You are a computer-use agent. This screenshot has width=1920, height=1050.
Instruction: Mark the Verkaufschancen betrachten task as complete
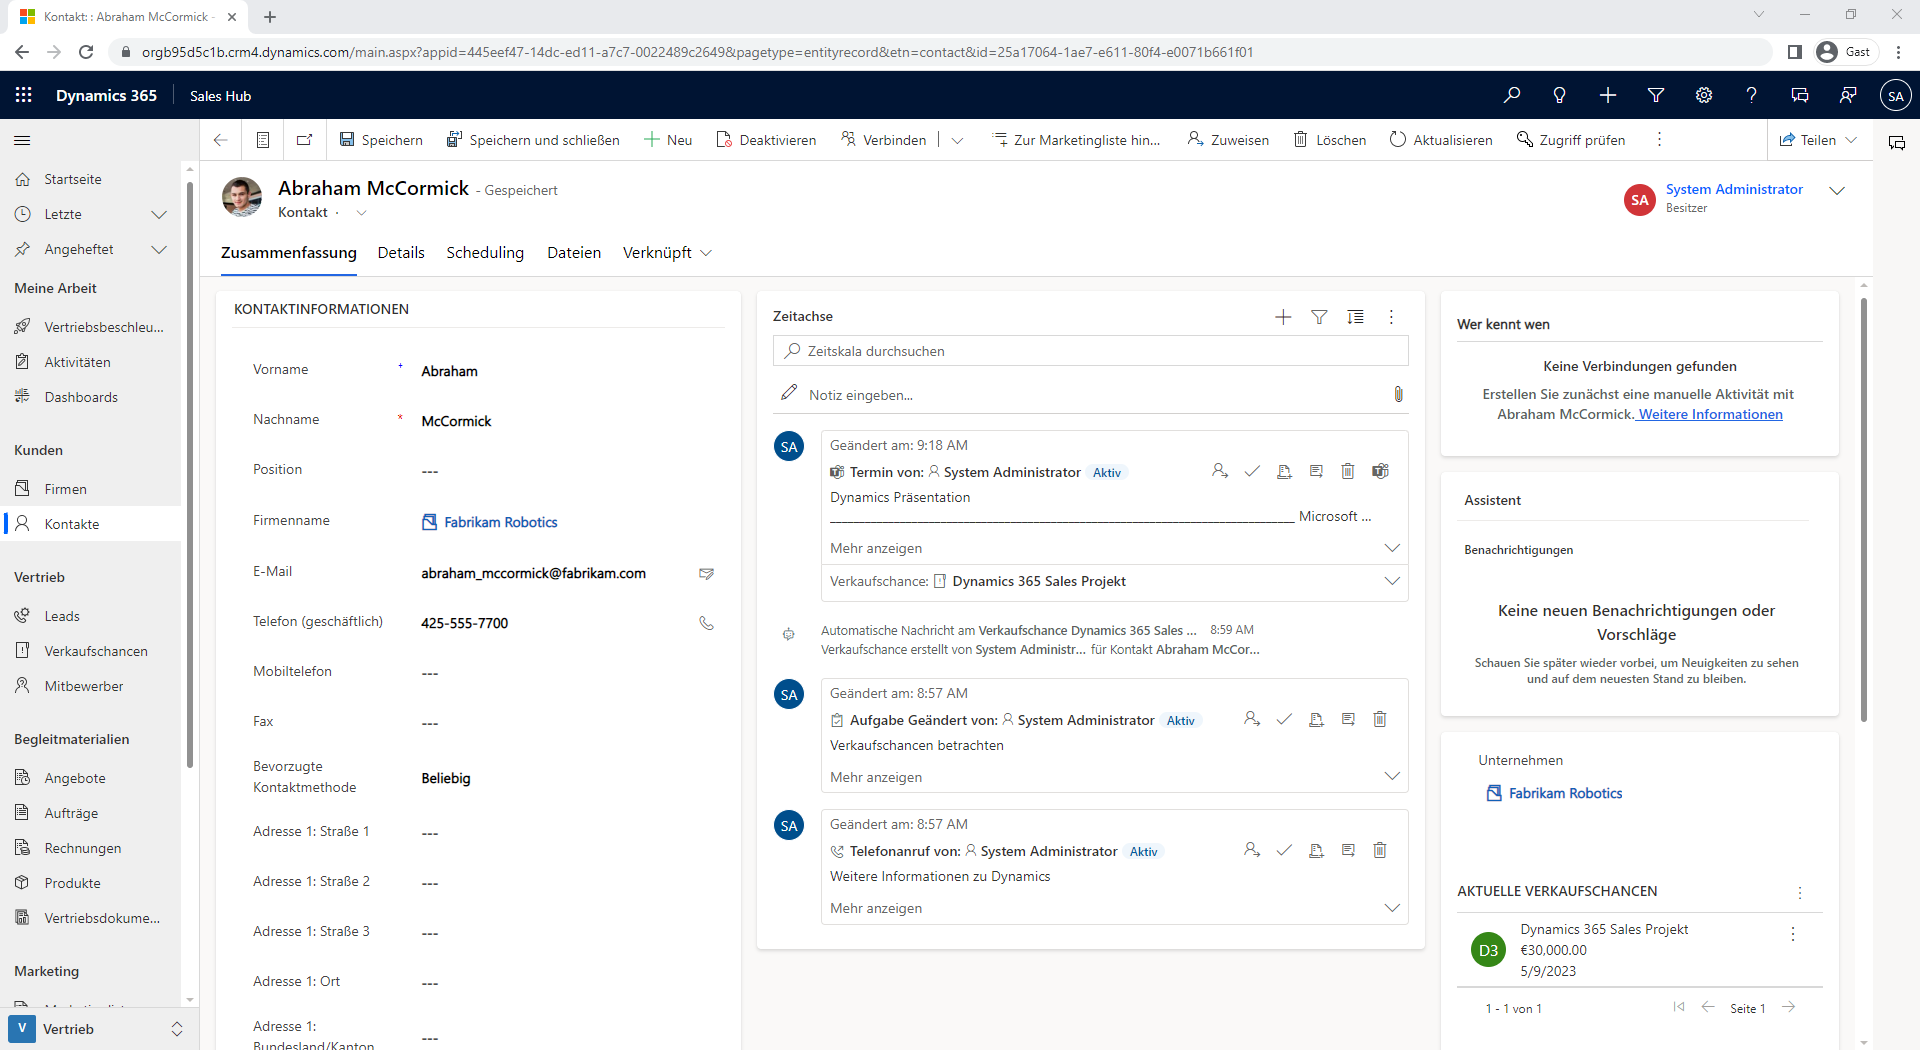point(1284,719)
